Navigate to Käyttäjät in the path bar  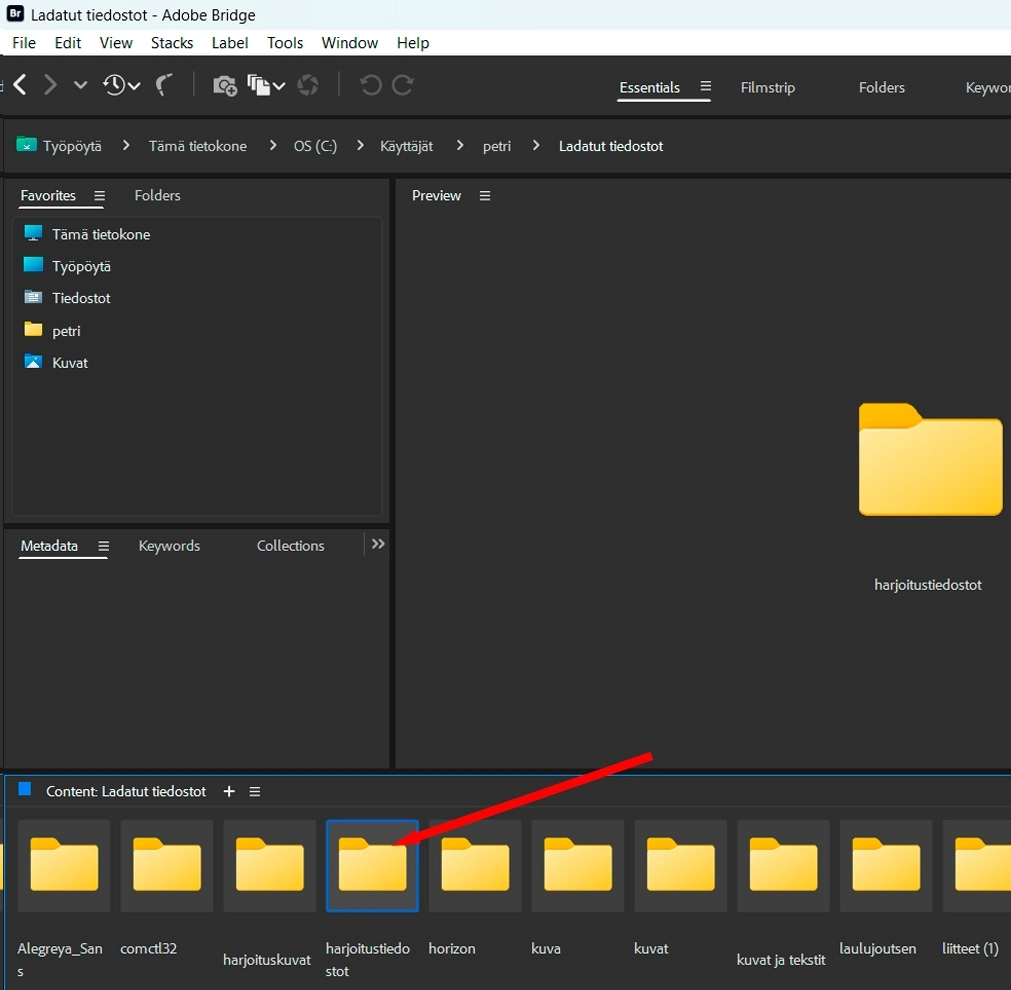(406, 146)
